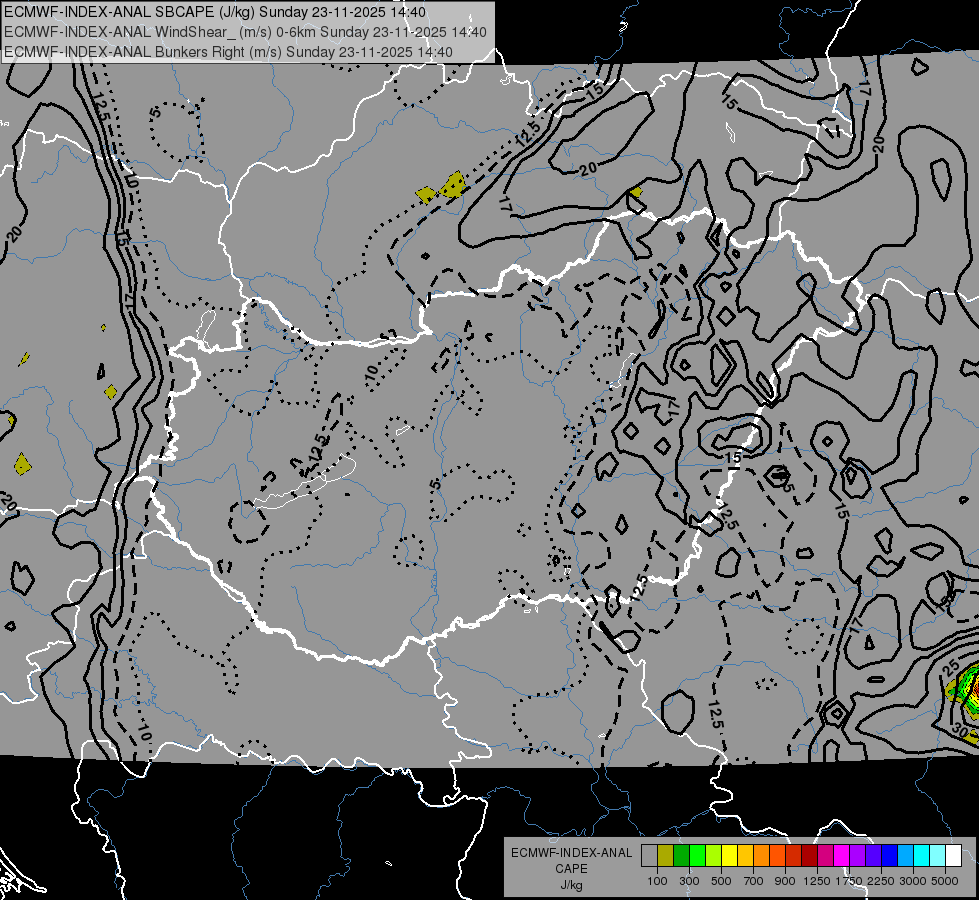Click the '3000' legend value

913,881
